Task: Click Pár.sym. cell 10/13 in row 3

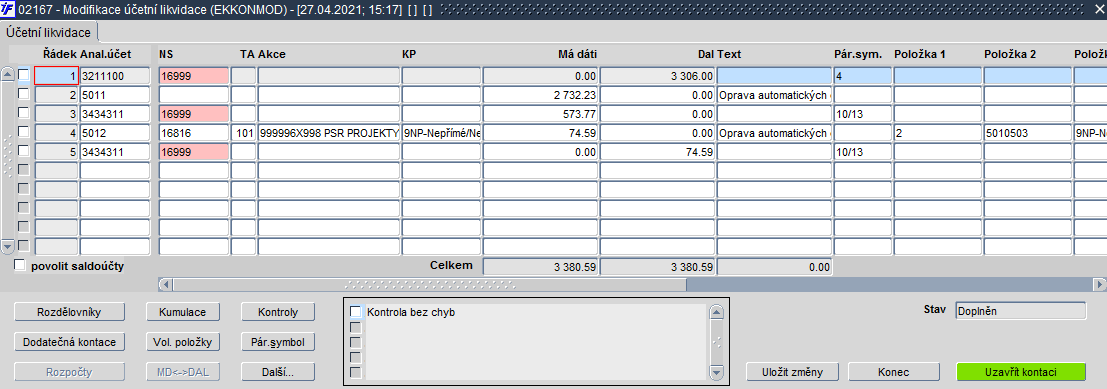Action: click(862, 114)
